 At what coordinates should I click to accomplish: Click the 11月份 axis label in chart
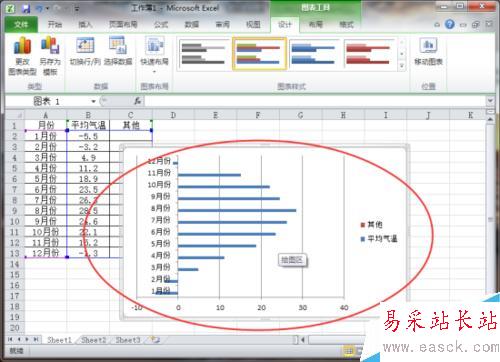pyautogui.click(x=159, y=173)
